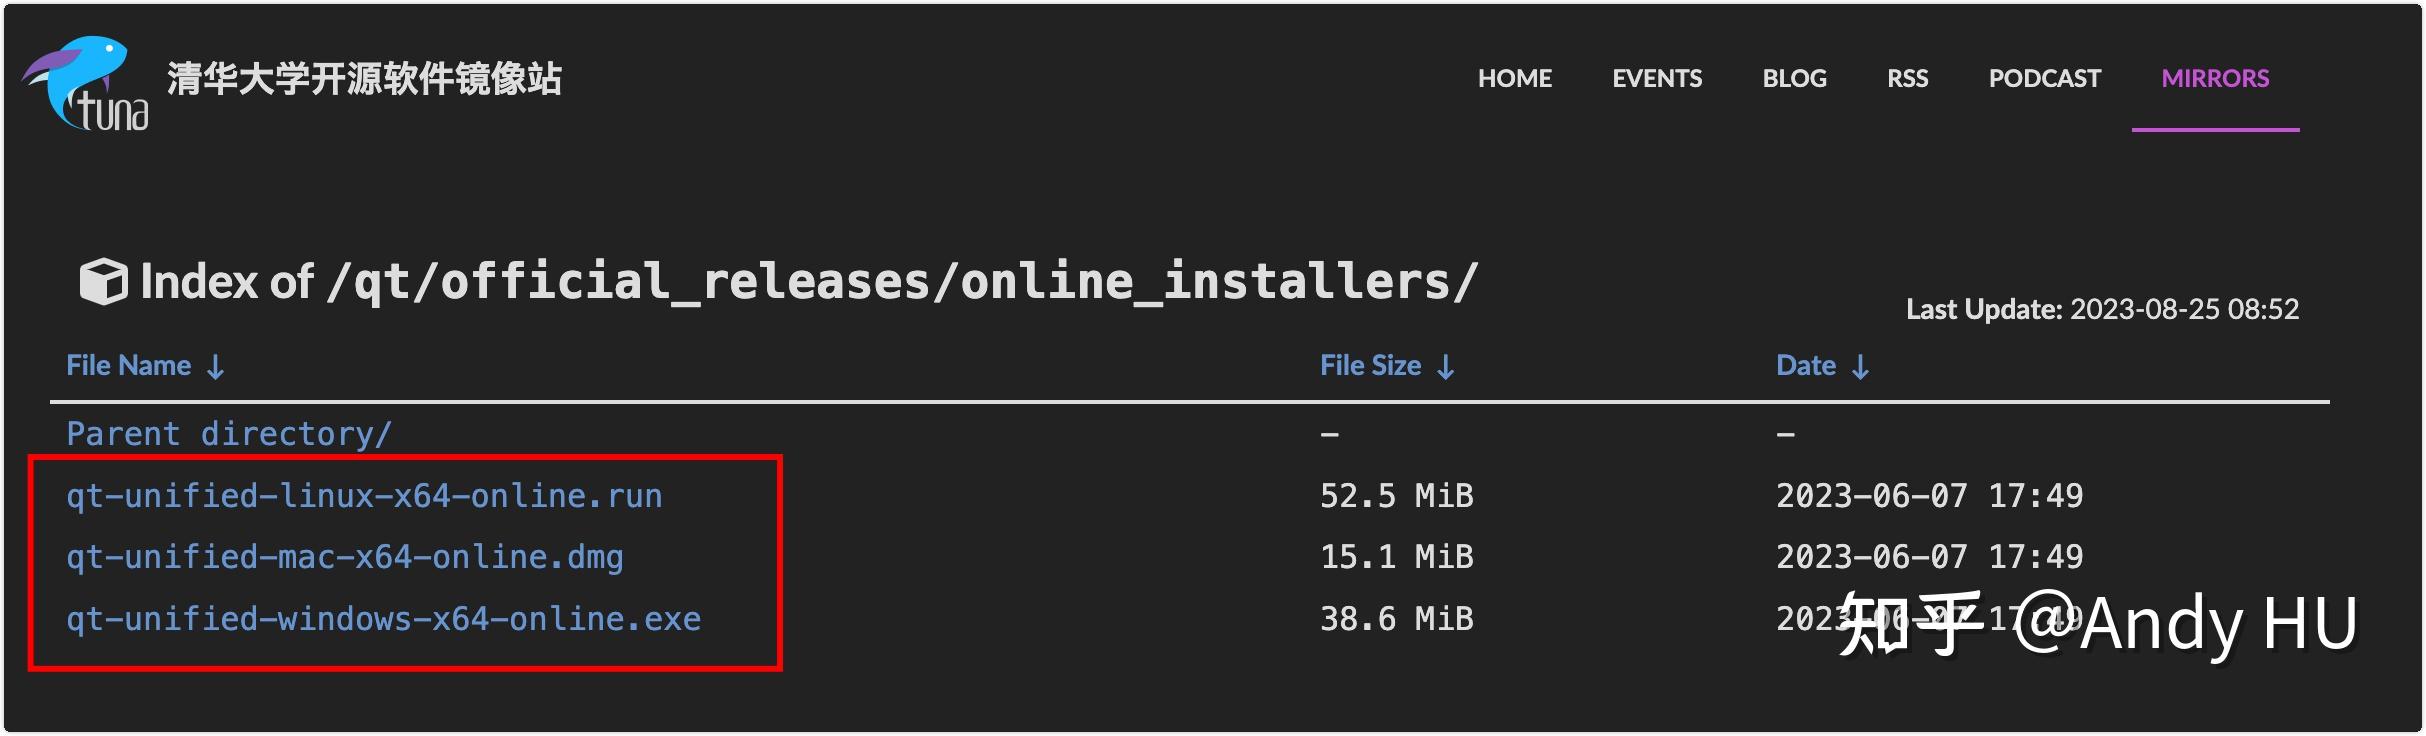
Task: Click the File Name sort arrow
Action: [216, 367]
